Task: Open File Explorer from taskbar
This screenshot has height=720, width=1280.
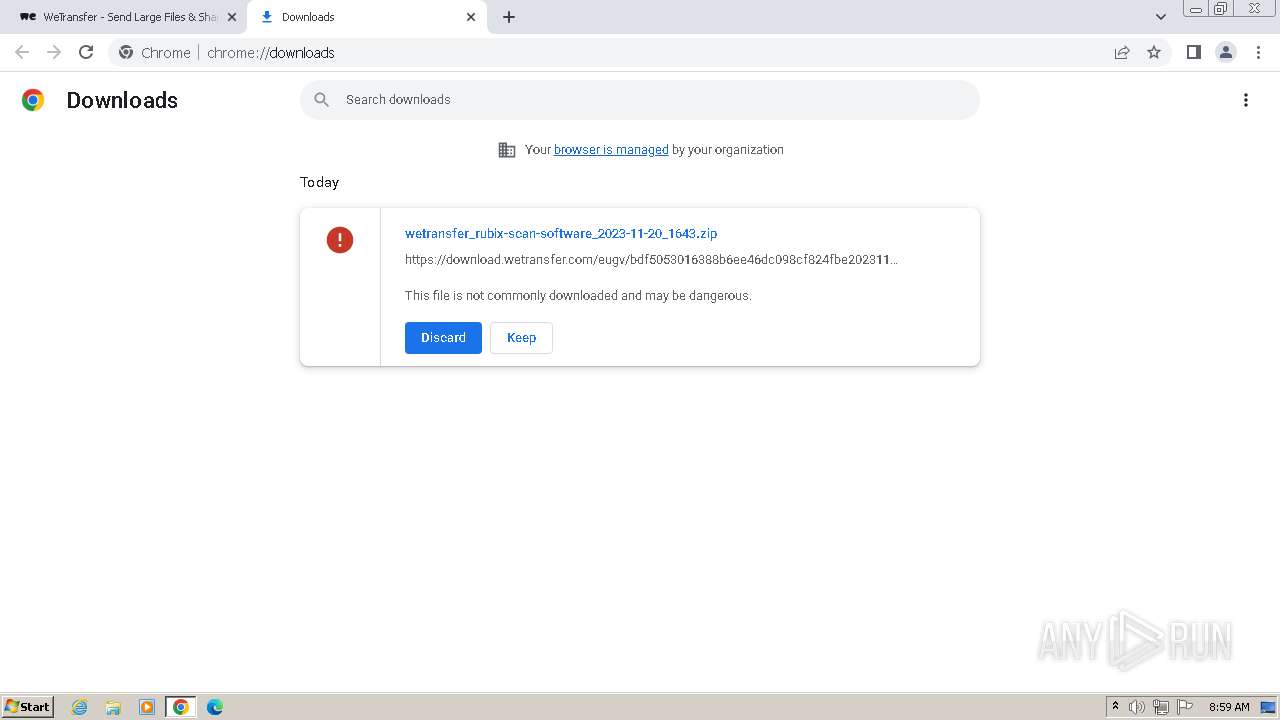Action: [x=113, y=707]
